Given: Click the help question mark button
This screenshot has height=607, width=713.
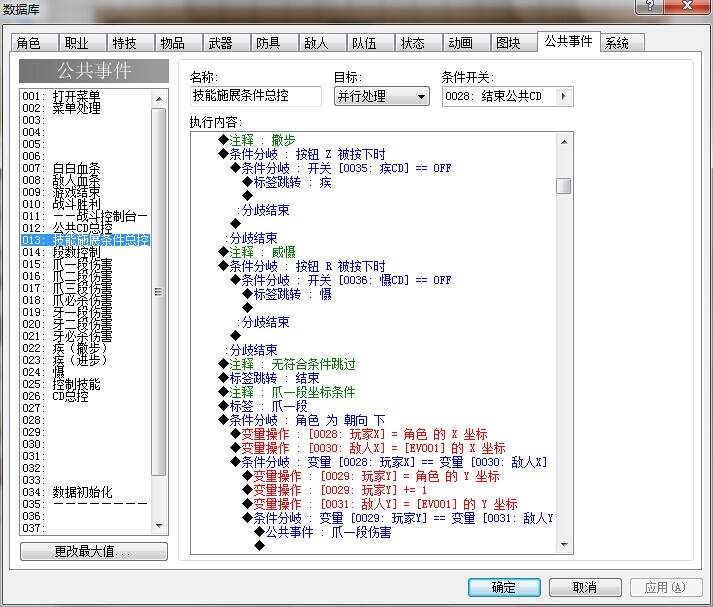Looking at the screenshot, I should (x=649, y=5).
